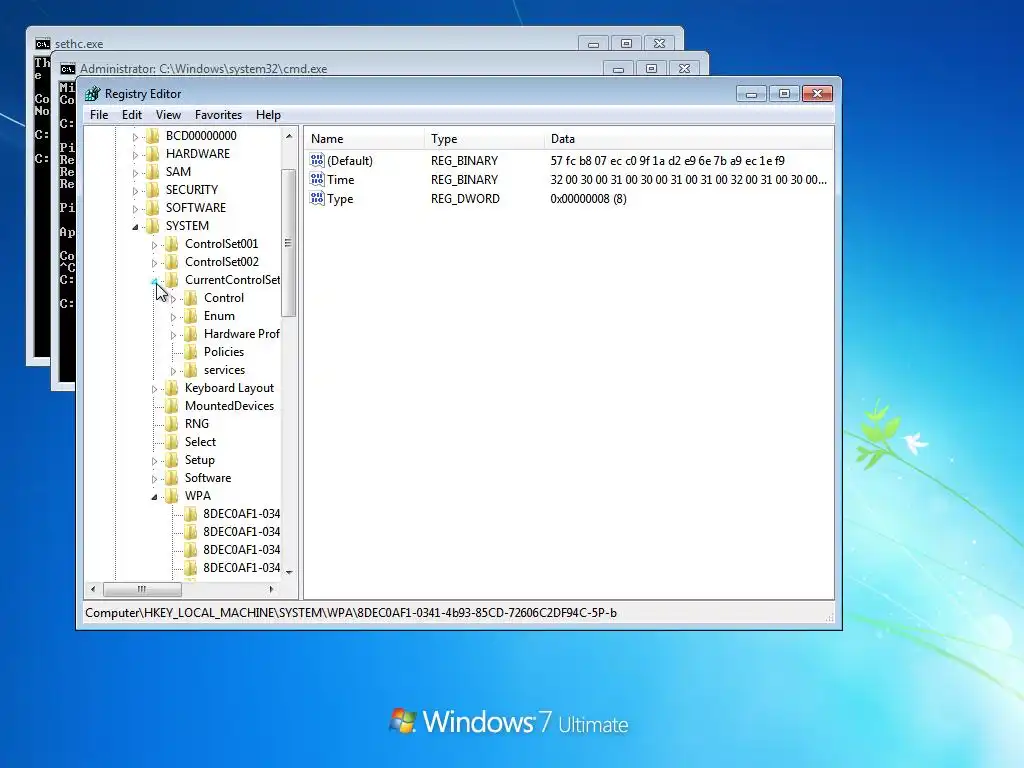1024x768 pixels.
Task: Select the services folder icon
Action: click(191, 370)
